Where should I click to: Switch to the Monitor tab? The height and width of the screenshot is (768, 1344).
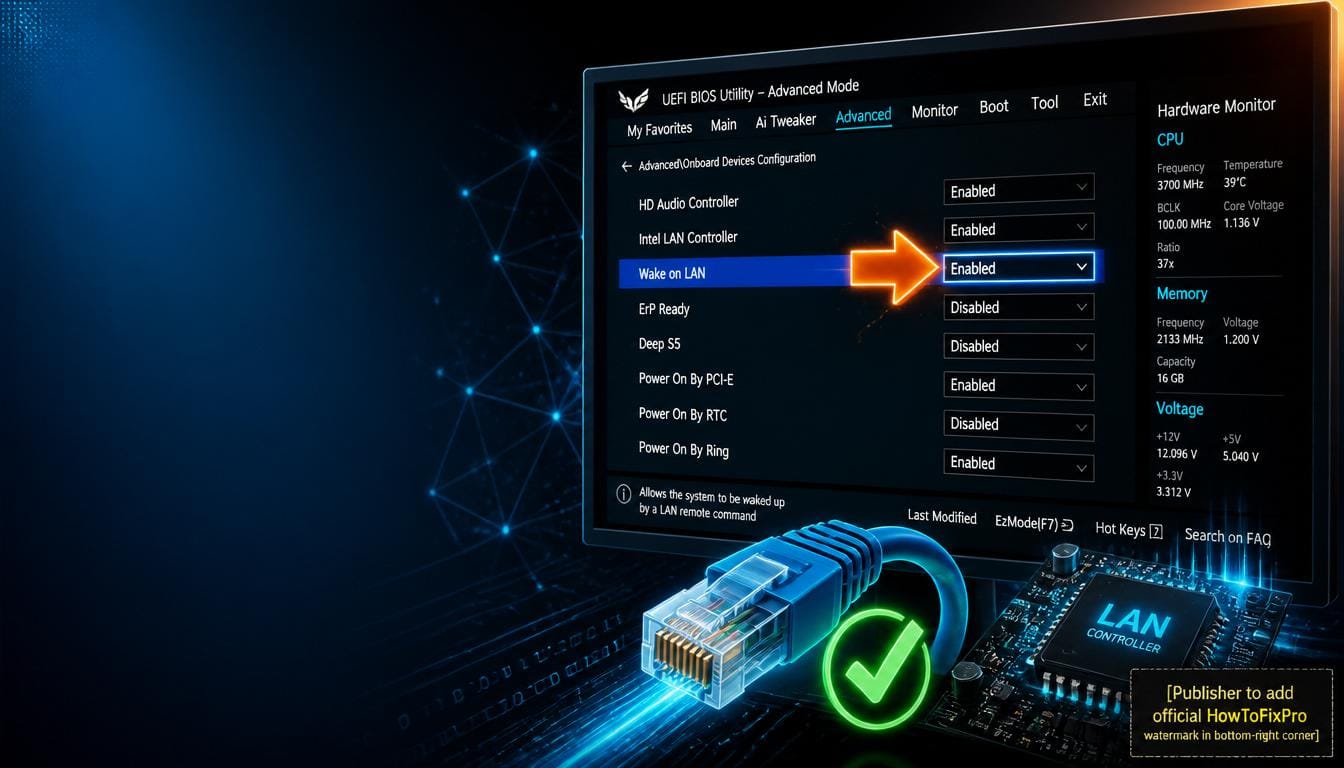coord(934,111)
